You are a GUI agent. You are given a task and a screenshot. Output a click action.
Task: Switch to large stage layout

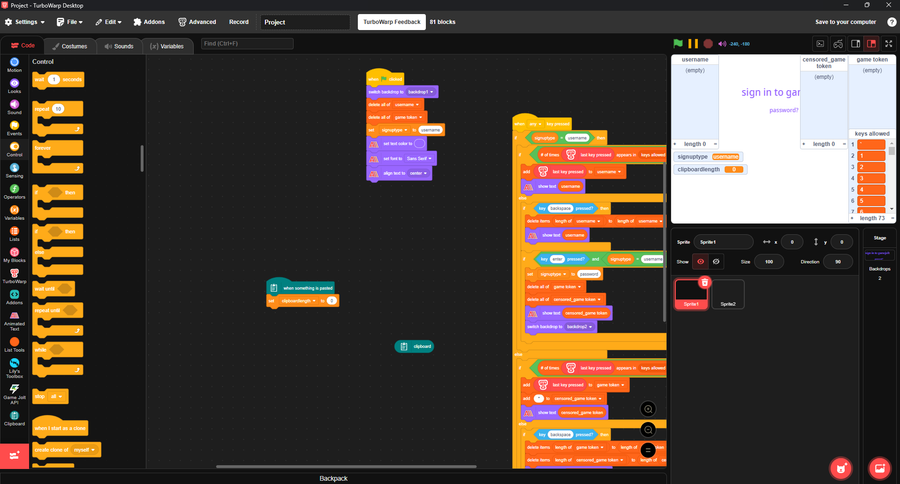[871, 44]
